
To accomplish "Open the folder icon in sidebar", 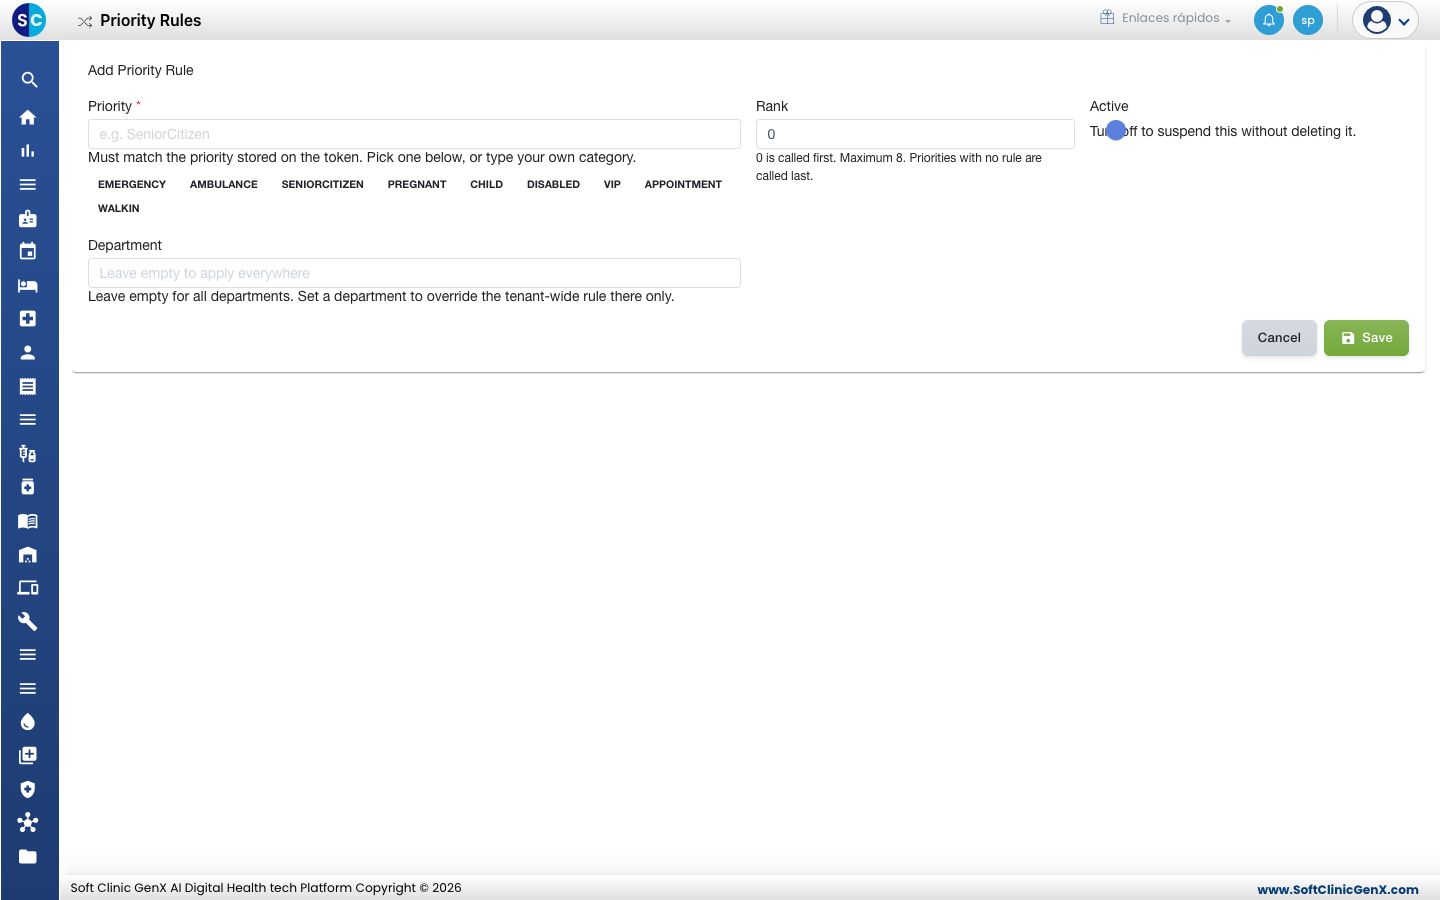I will click(28, 856).
